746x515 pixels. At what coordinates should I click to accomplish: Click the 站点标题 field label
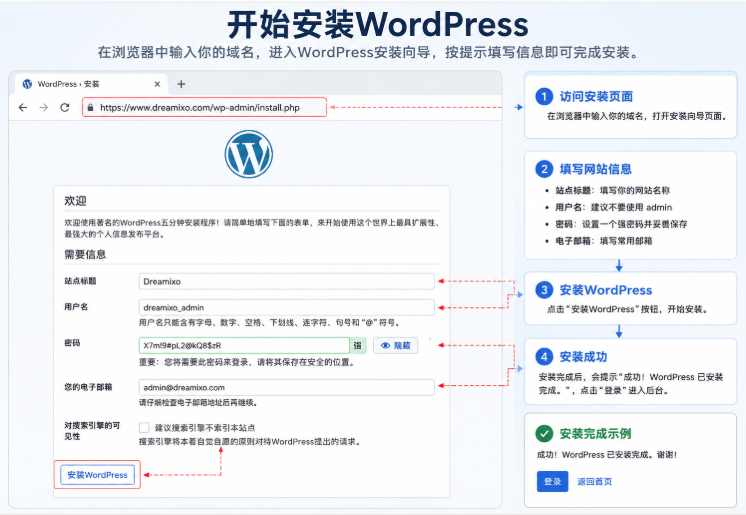[80, 281]
